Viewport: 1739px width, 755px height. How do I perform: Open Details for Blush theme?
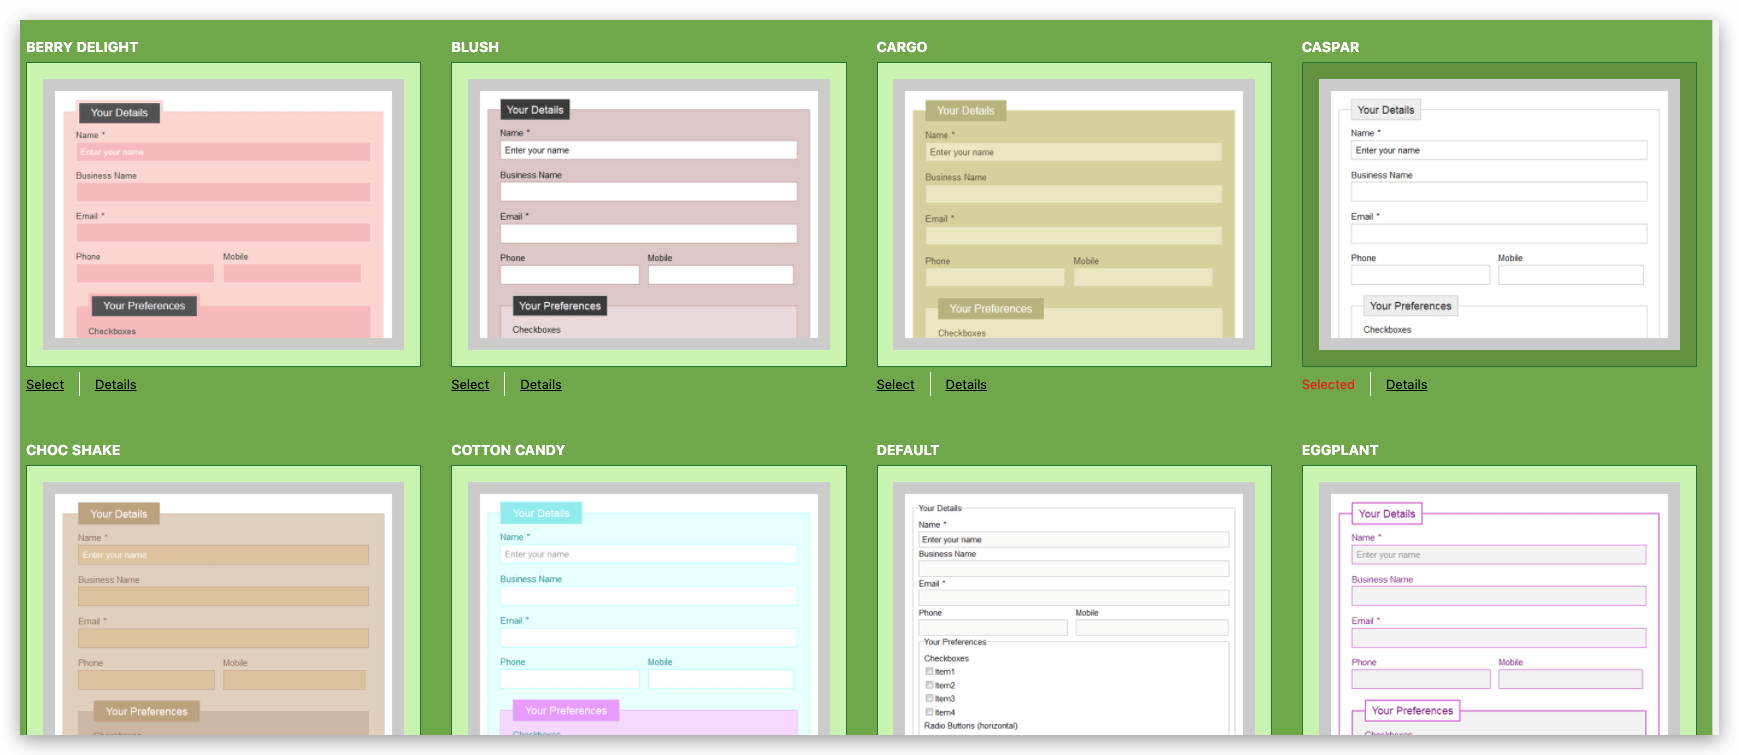[x=541, y=385]
